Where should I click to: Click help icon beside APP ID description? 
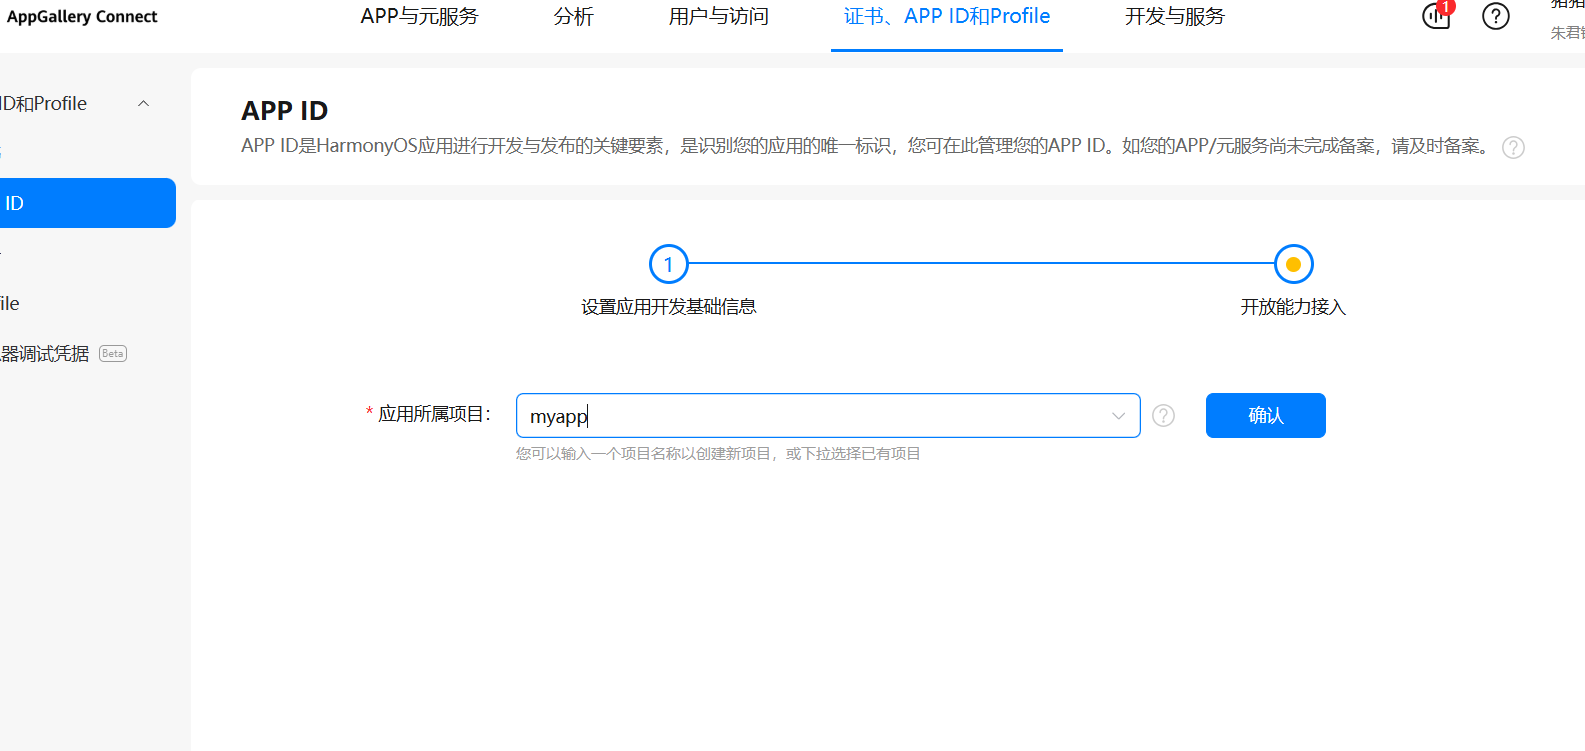click(x=1514, y=148)
